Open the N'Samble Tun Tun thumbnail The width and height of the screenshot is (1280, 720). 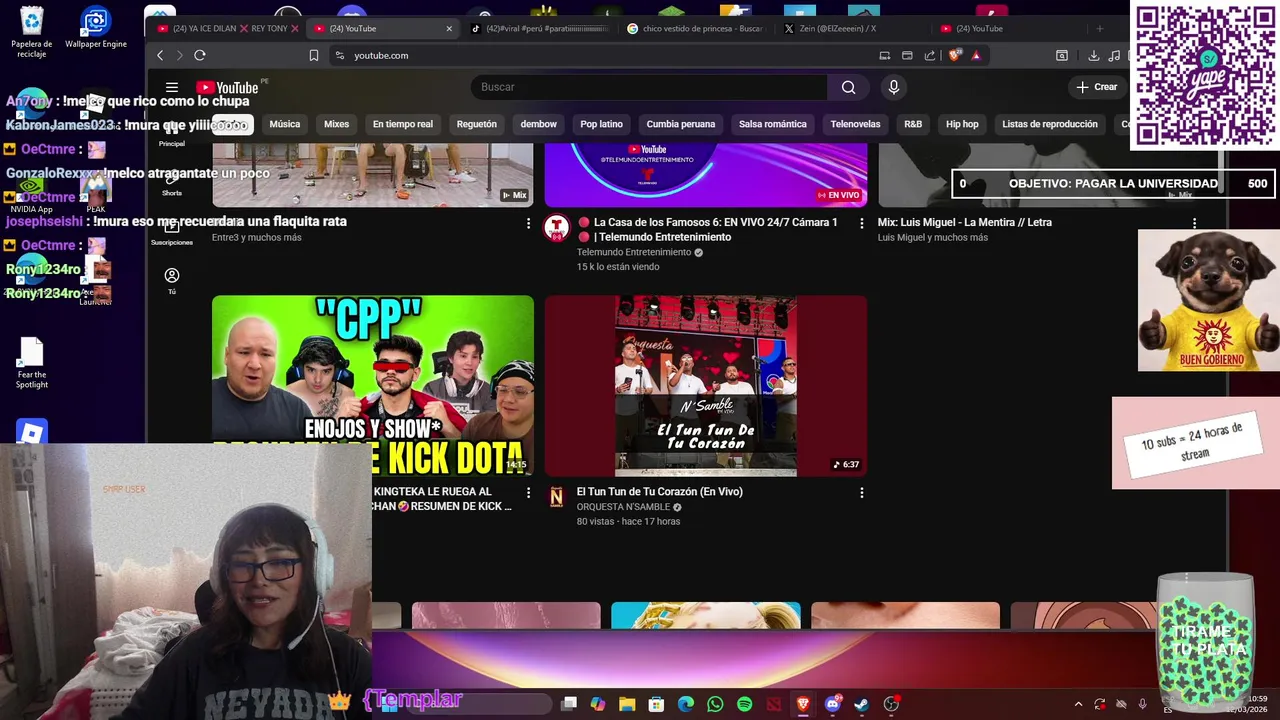point(706,385)
